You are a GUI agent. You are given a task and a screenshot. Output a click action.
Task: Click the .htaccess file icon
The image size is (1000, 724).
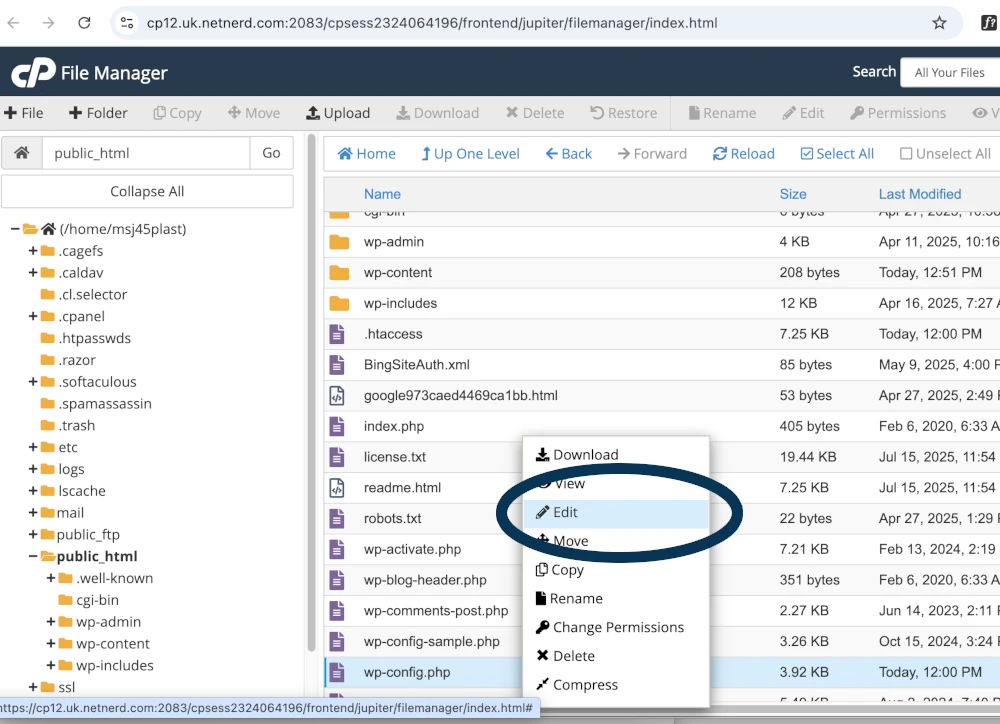337,334
